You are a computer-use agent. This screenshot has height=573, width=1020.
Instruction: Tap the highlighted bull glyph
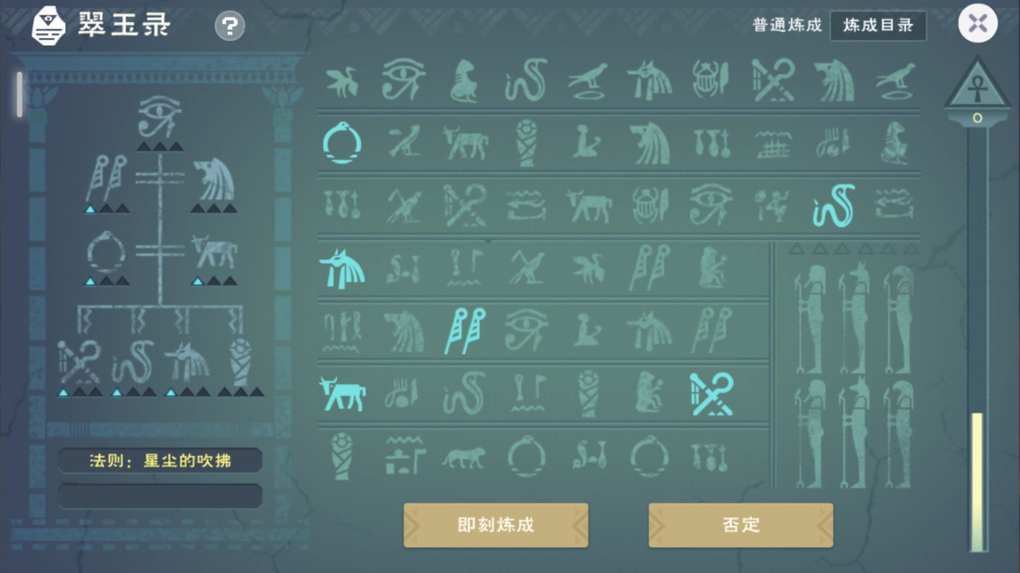coord(342,393)
